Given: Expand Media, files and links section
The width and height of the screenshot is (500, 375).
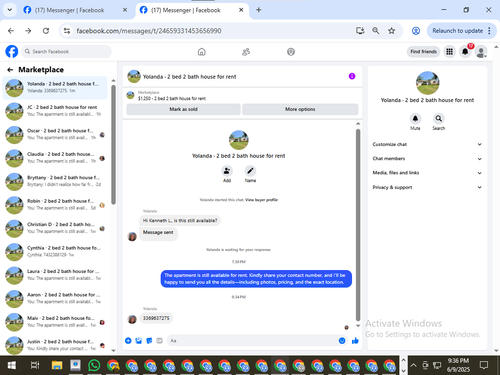Looking at the screenshot, I should (427, 173).
